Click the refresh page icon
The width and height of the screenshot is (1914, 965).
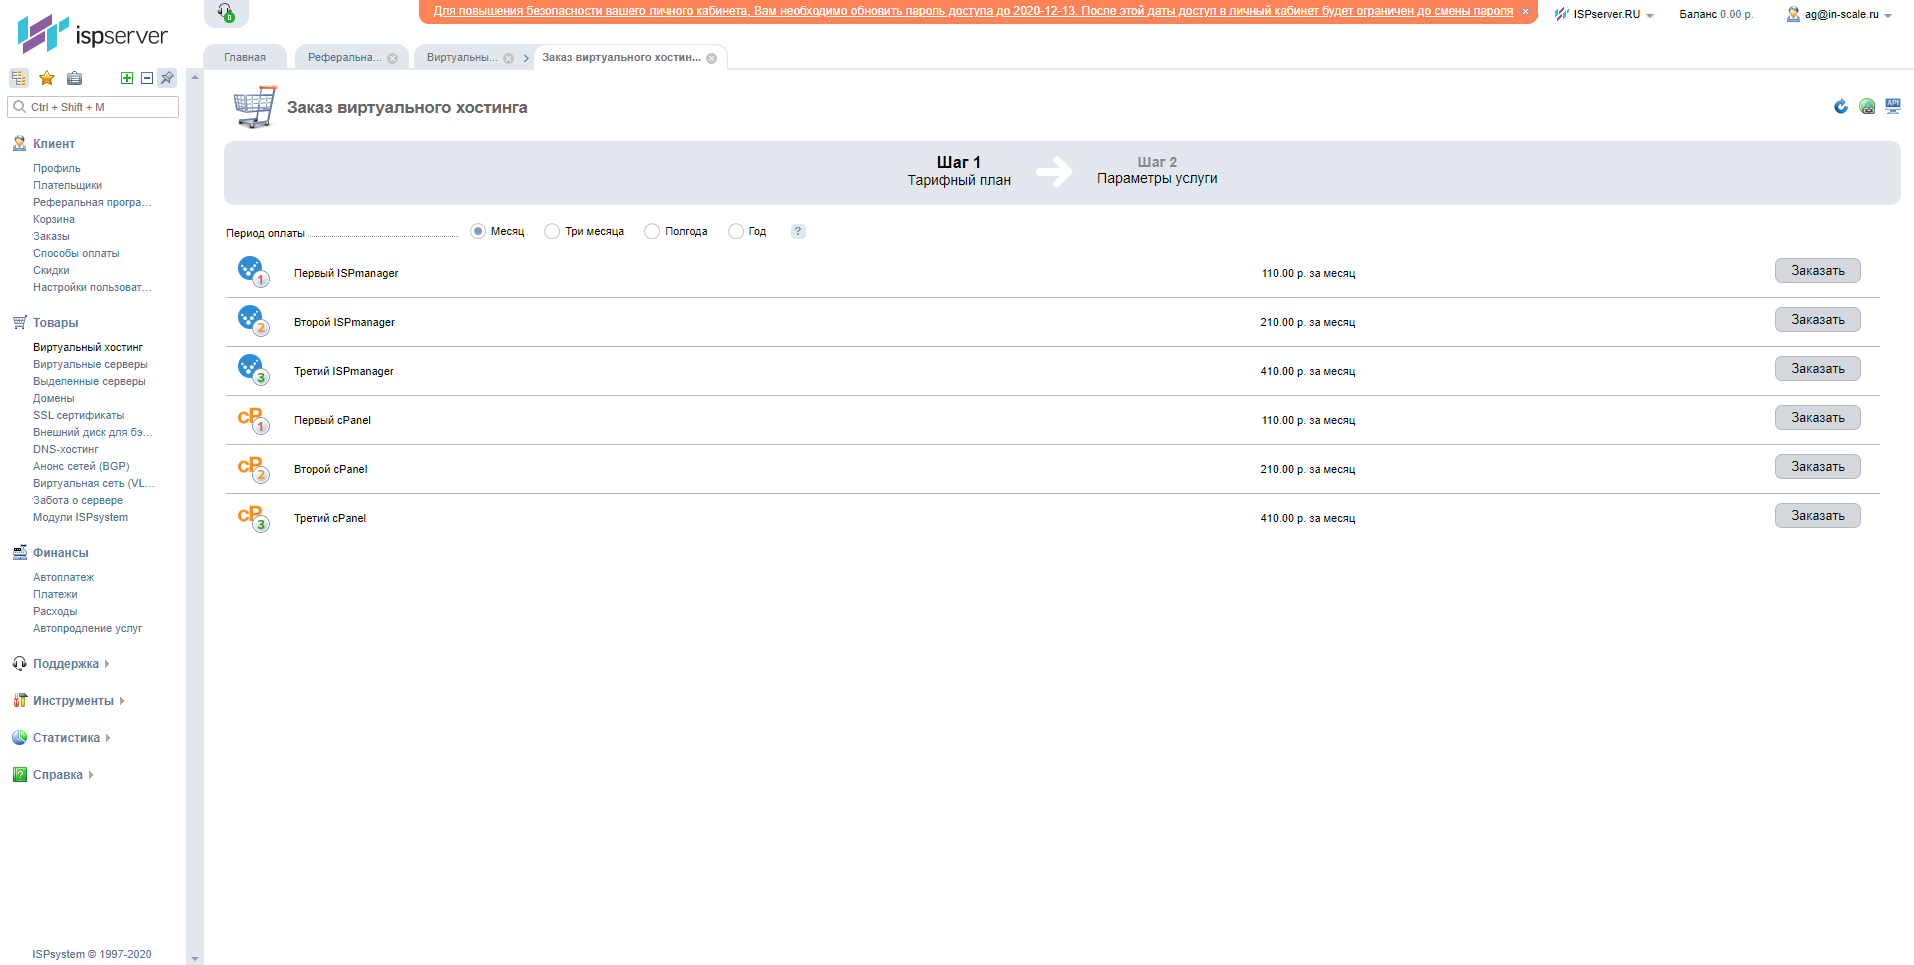[x=1841, y=106]
